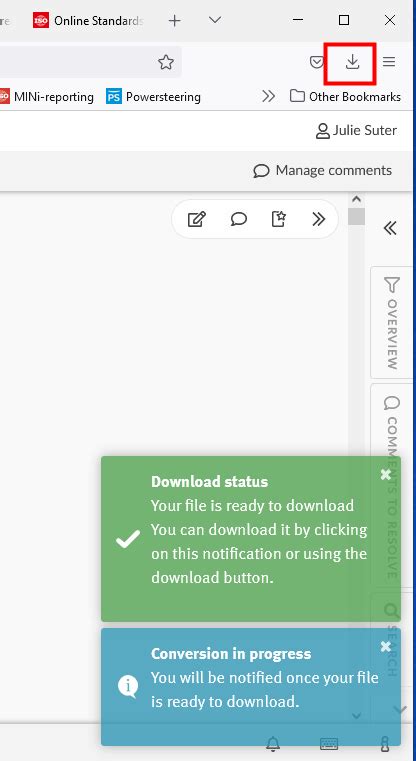
Task: Bookmark this page with the star icon
Action: point(166,62)
